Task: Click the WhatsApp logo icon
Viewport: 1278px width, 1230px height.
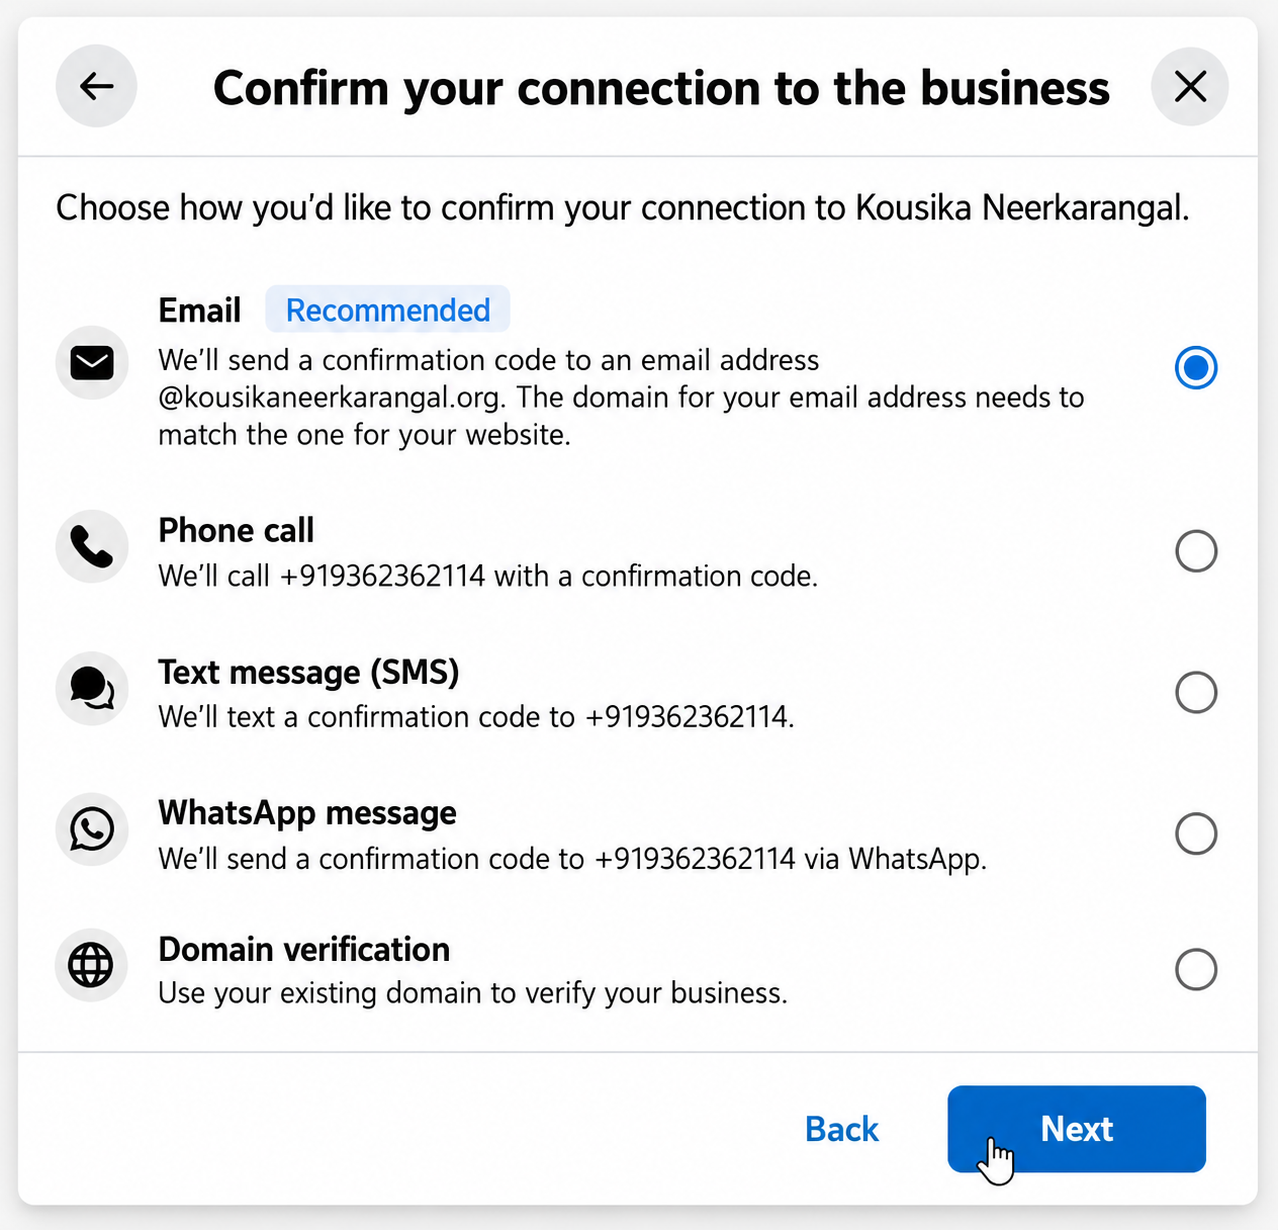Action: pos(92,829)
